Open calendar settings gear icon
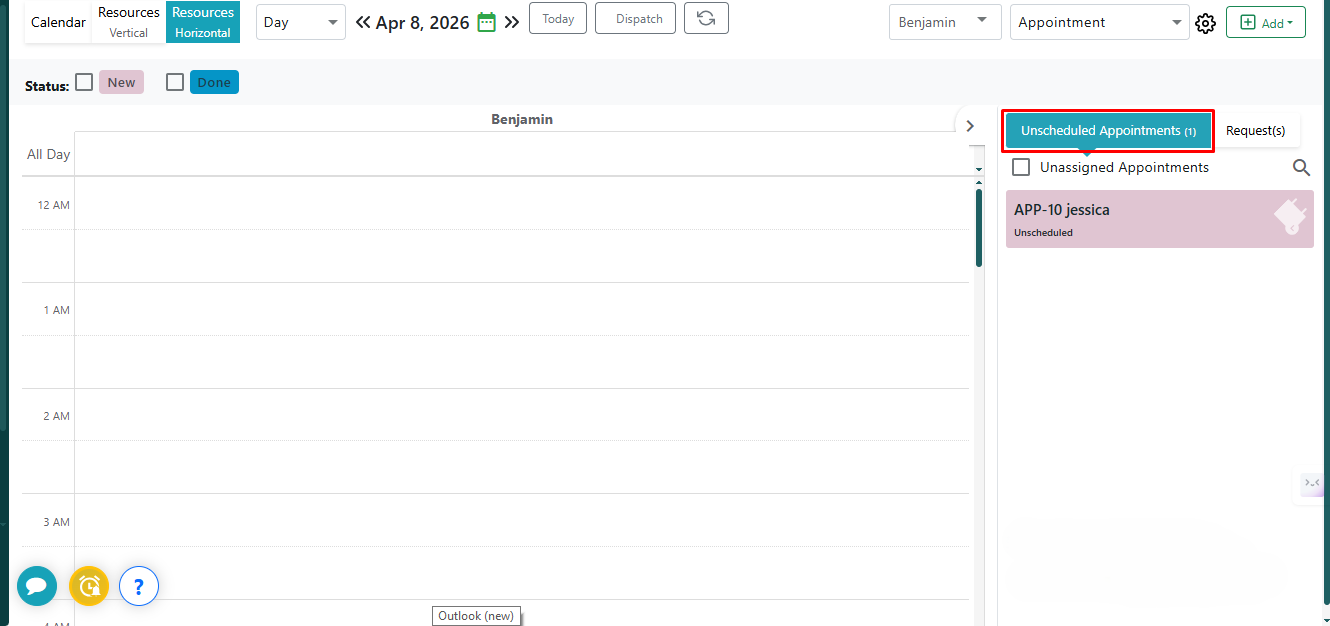1330x626 pixels. click(1205, 23)
